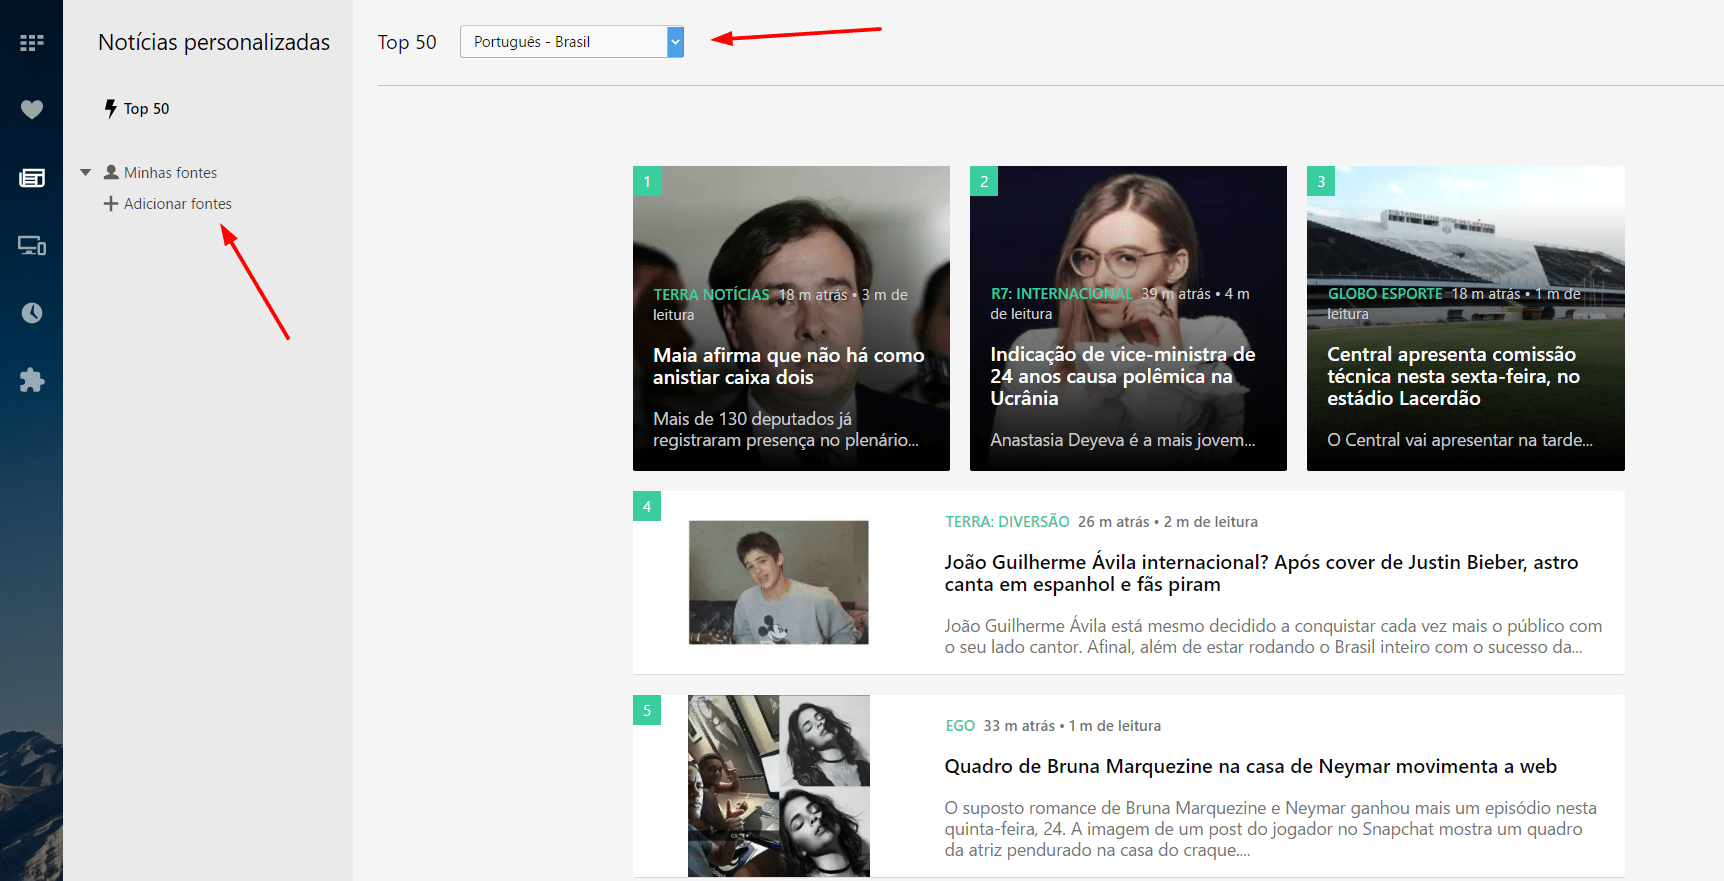This screenshot has width=1724, height=881.
Task: Click the Notícias personalizadas heading
Action: (x=214, y=42)
